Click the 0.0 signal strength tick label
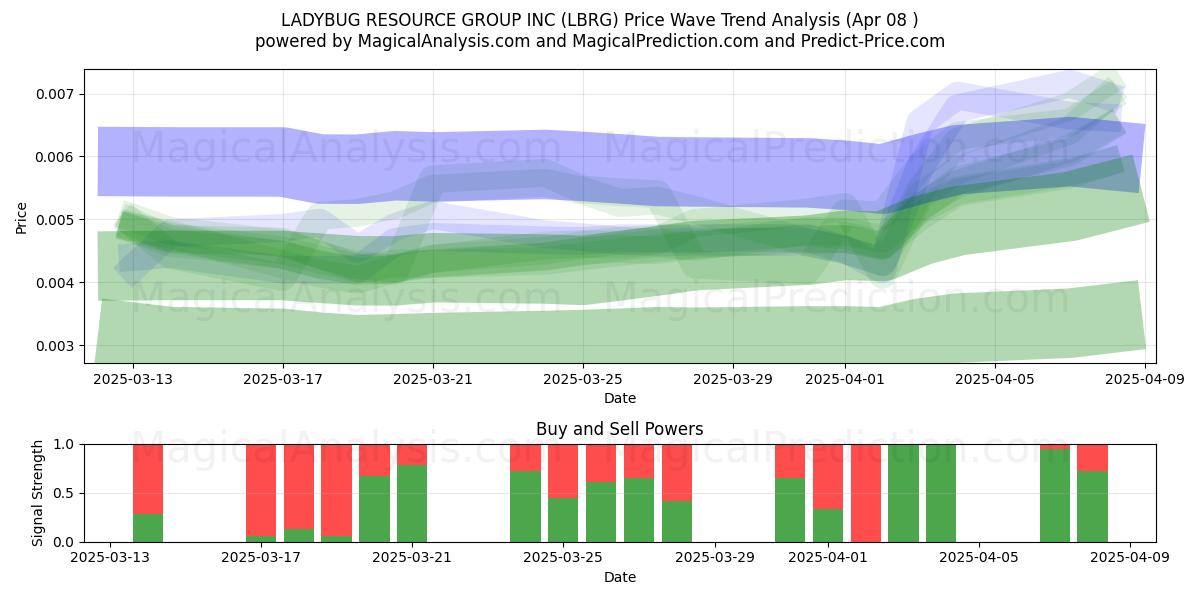The image size is (1200, 600). click(x=64, y=542)
